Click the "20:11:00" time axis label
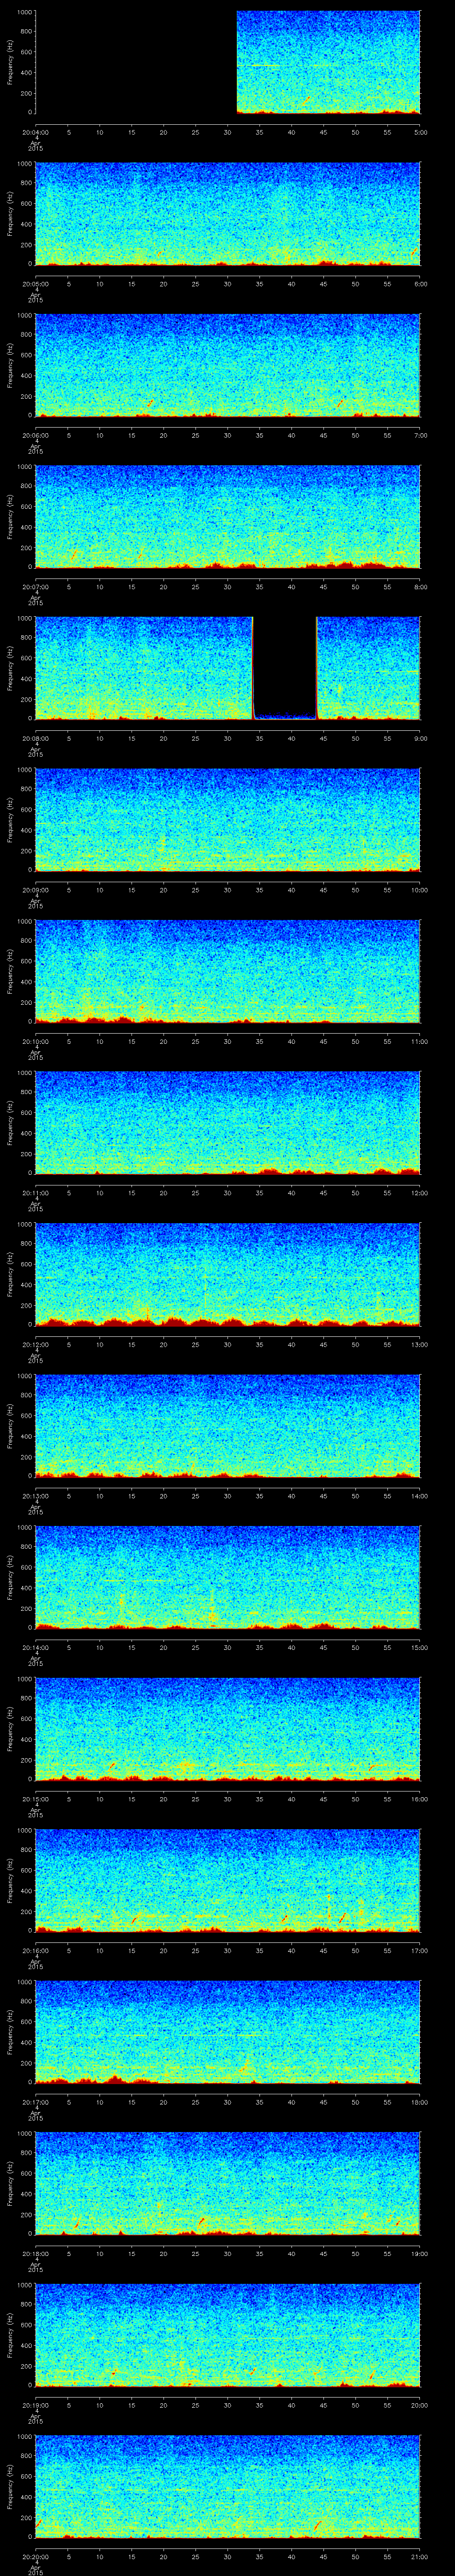Image resolution: width=455 pixels, height=2576 pixels. pyautogui.click(x=35, y=1192)
